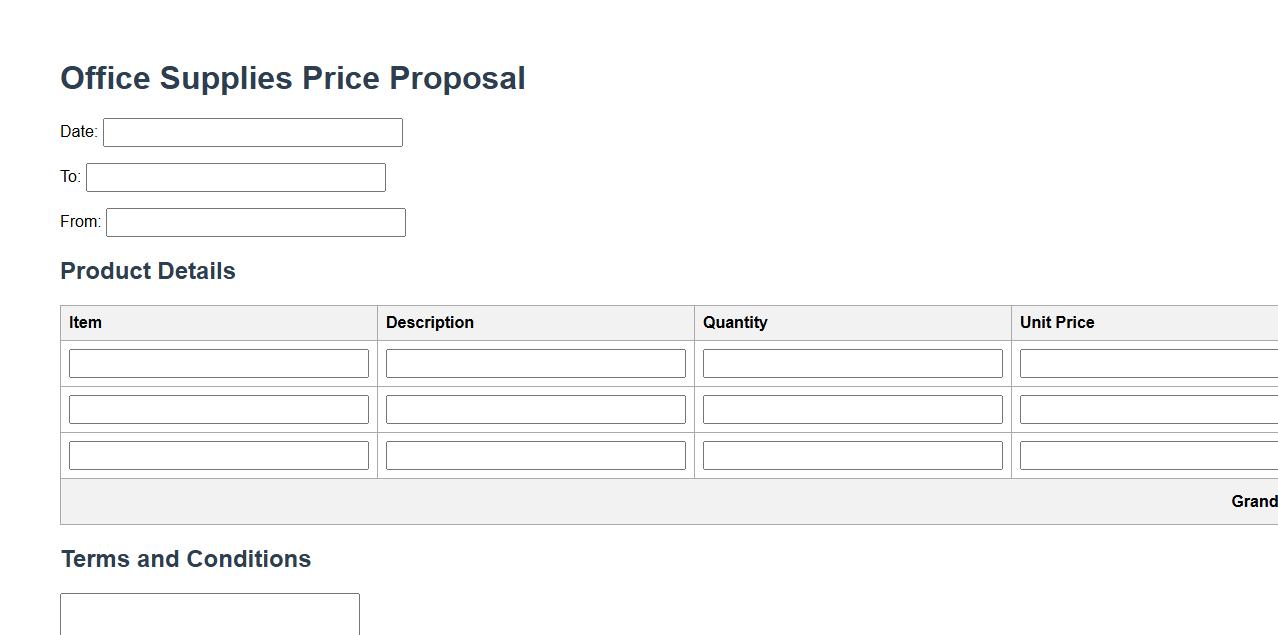Focus the second row Item field
This screenshot has height=635, width=1278.
(218, 409)
